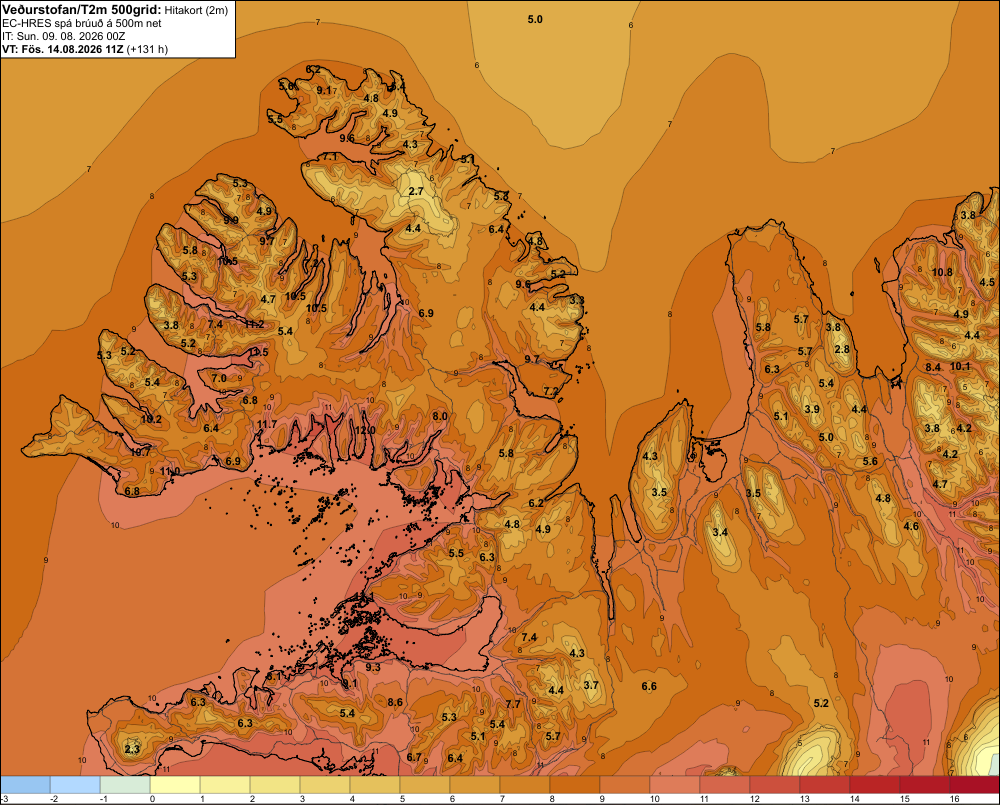Click the '9.3' temperature value
Image resolution: width=1000 pixels, height=805 pixels.
[373, 667]
